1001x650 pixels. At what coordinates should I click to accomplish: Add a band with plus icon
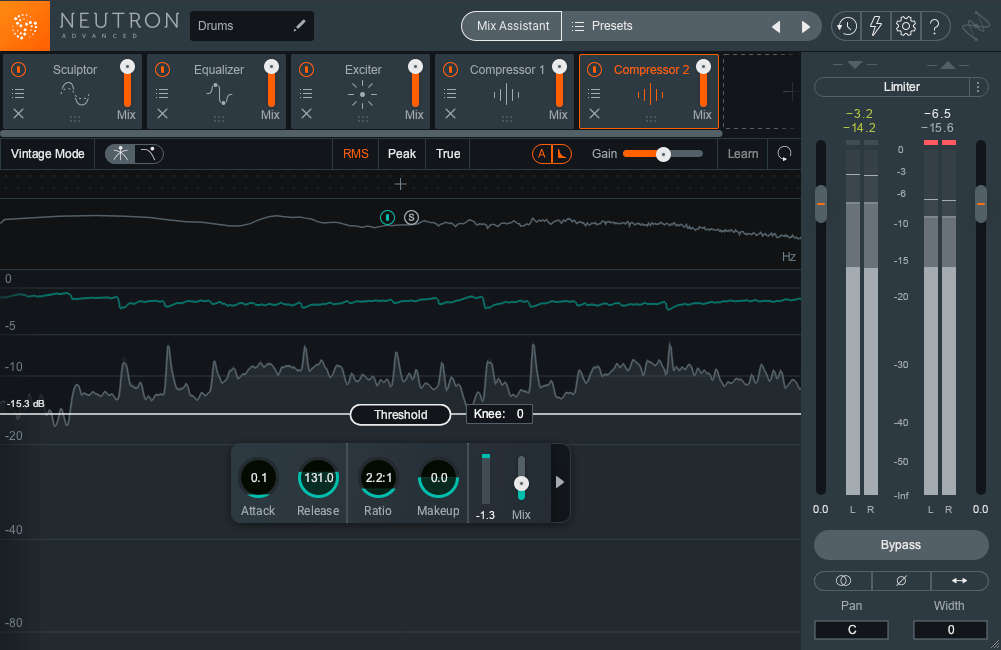(x=400, y=185)
